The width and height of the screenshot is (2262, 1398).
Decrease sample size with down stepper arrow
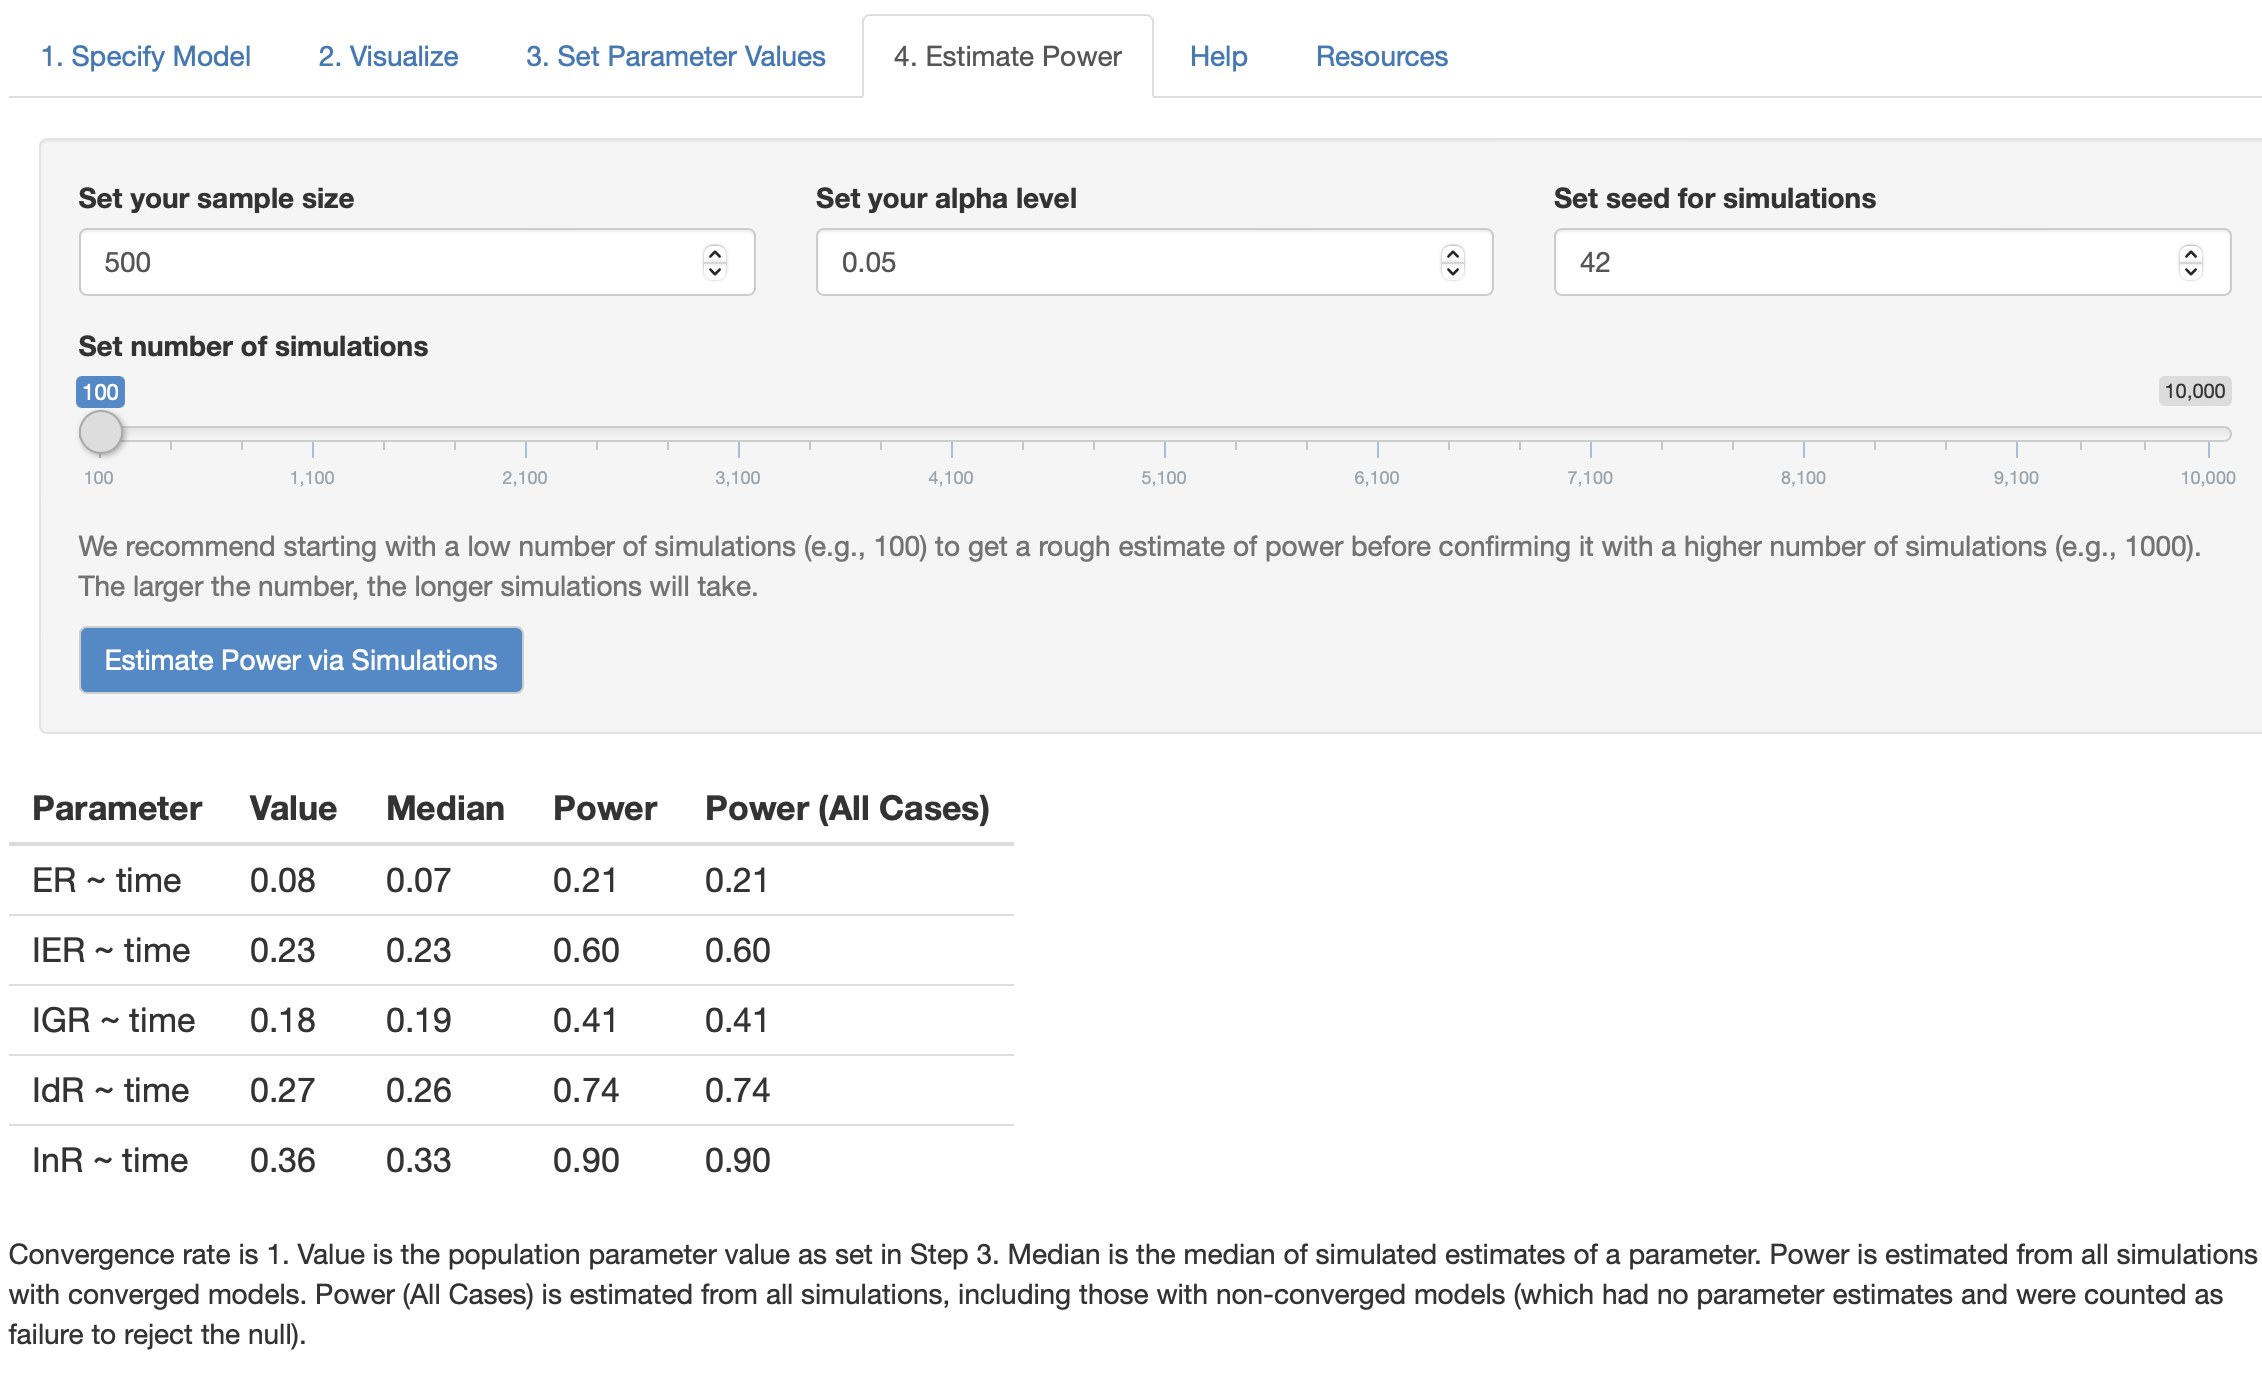coord(714,271)
